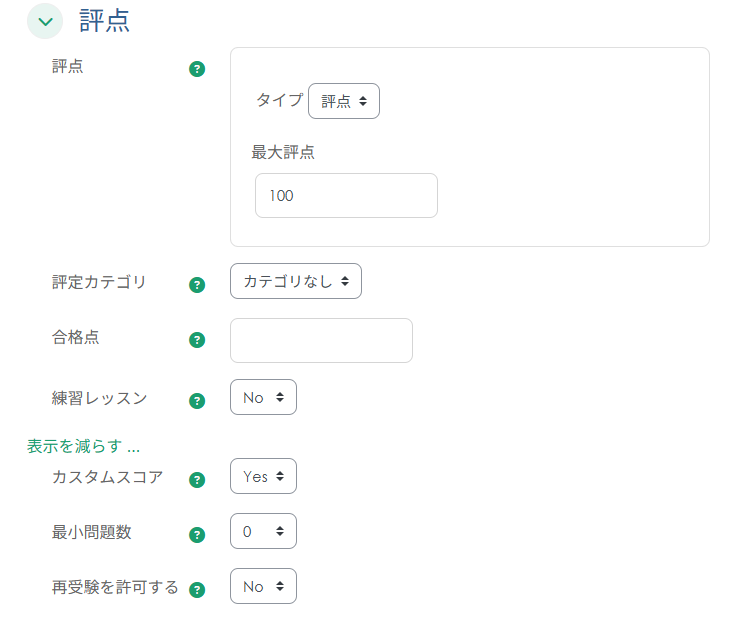Open the カスタムスコア Yes dropdown
The height and width of the screenshot is (617, 755).
coord(263,476)
